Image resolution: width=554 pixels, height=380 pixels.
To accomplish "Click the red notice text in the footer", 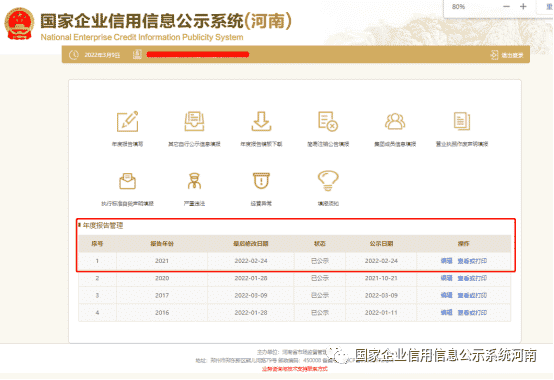I will 295,369.
